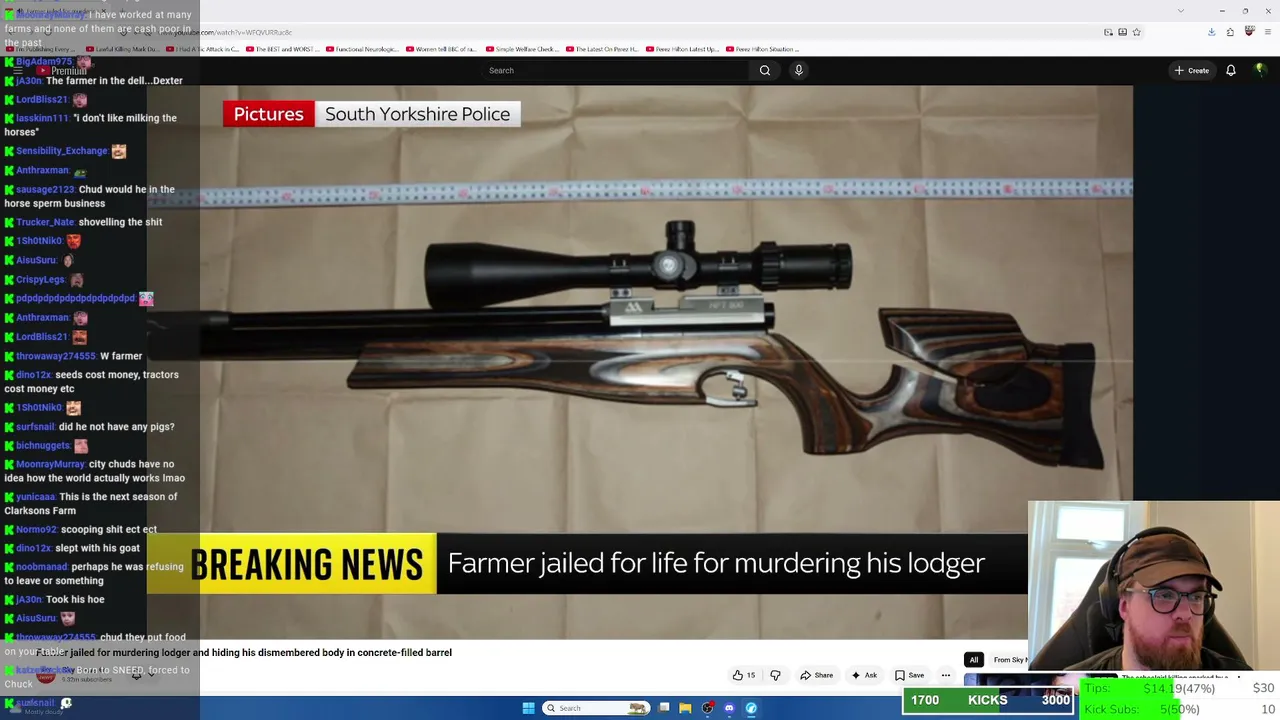Open the shield extension icon in toolbar
1280x720 pixels.
click(x=1249, y=32)
